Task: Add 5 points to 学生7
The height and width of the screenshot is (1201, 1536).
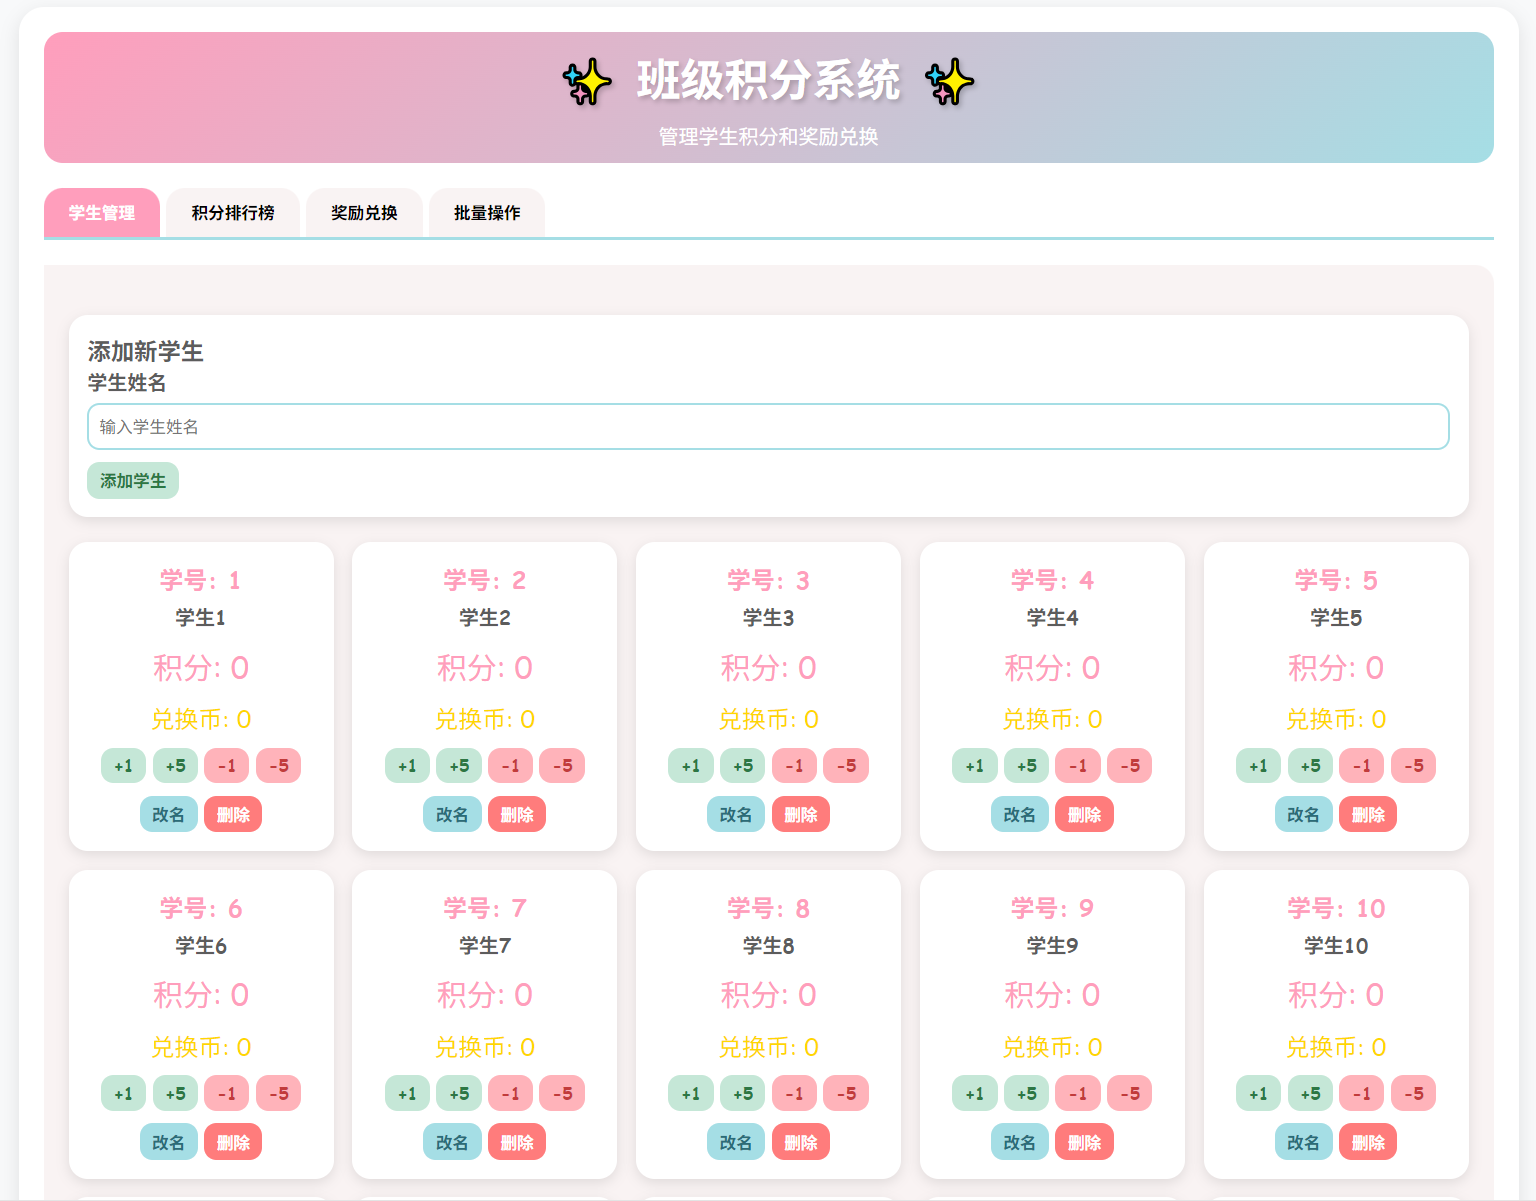Action: point(459,1094)
